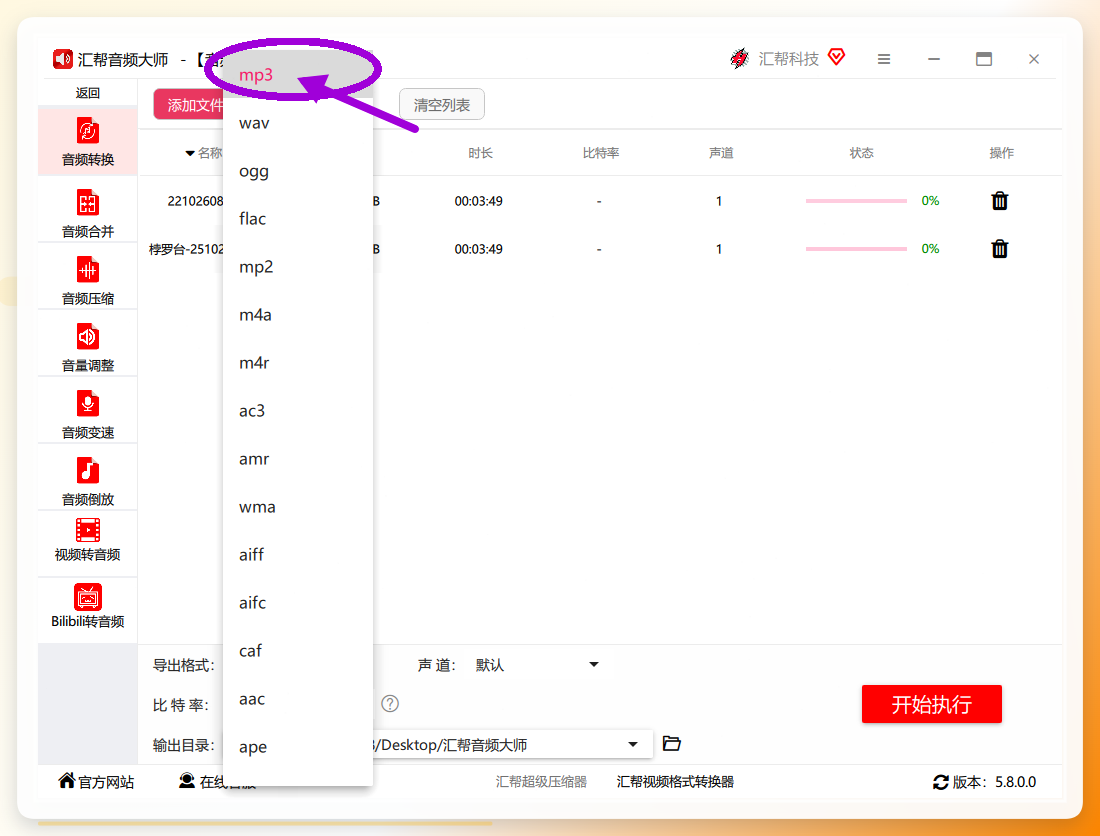Select mp2 from format list
Viewport: 1100px width, 836px height.
tap(297, 267)
